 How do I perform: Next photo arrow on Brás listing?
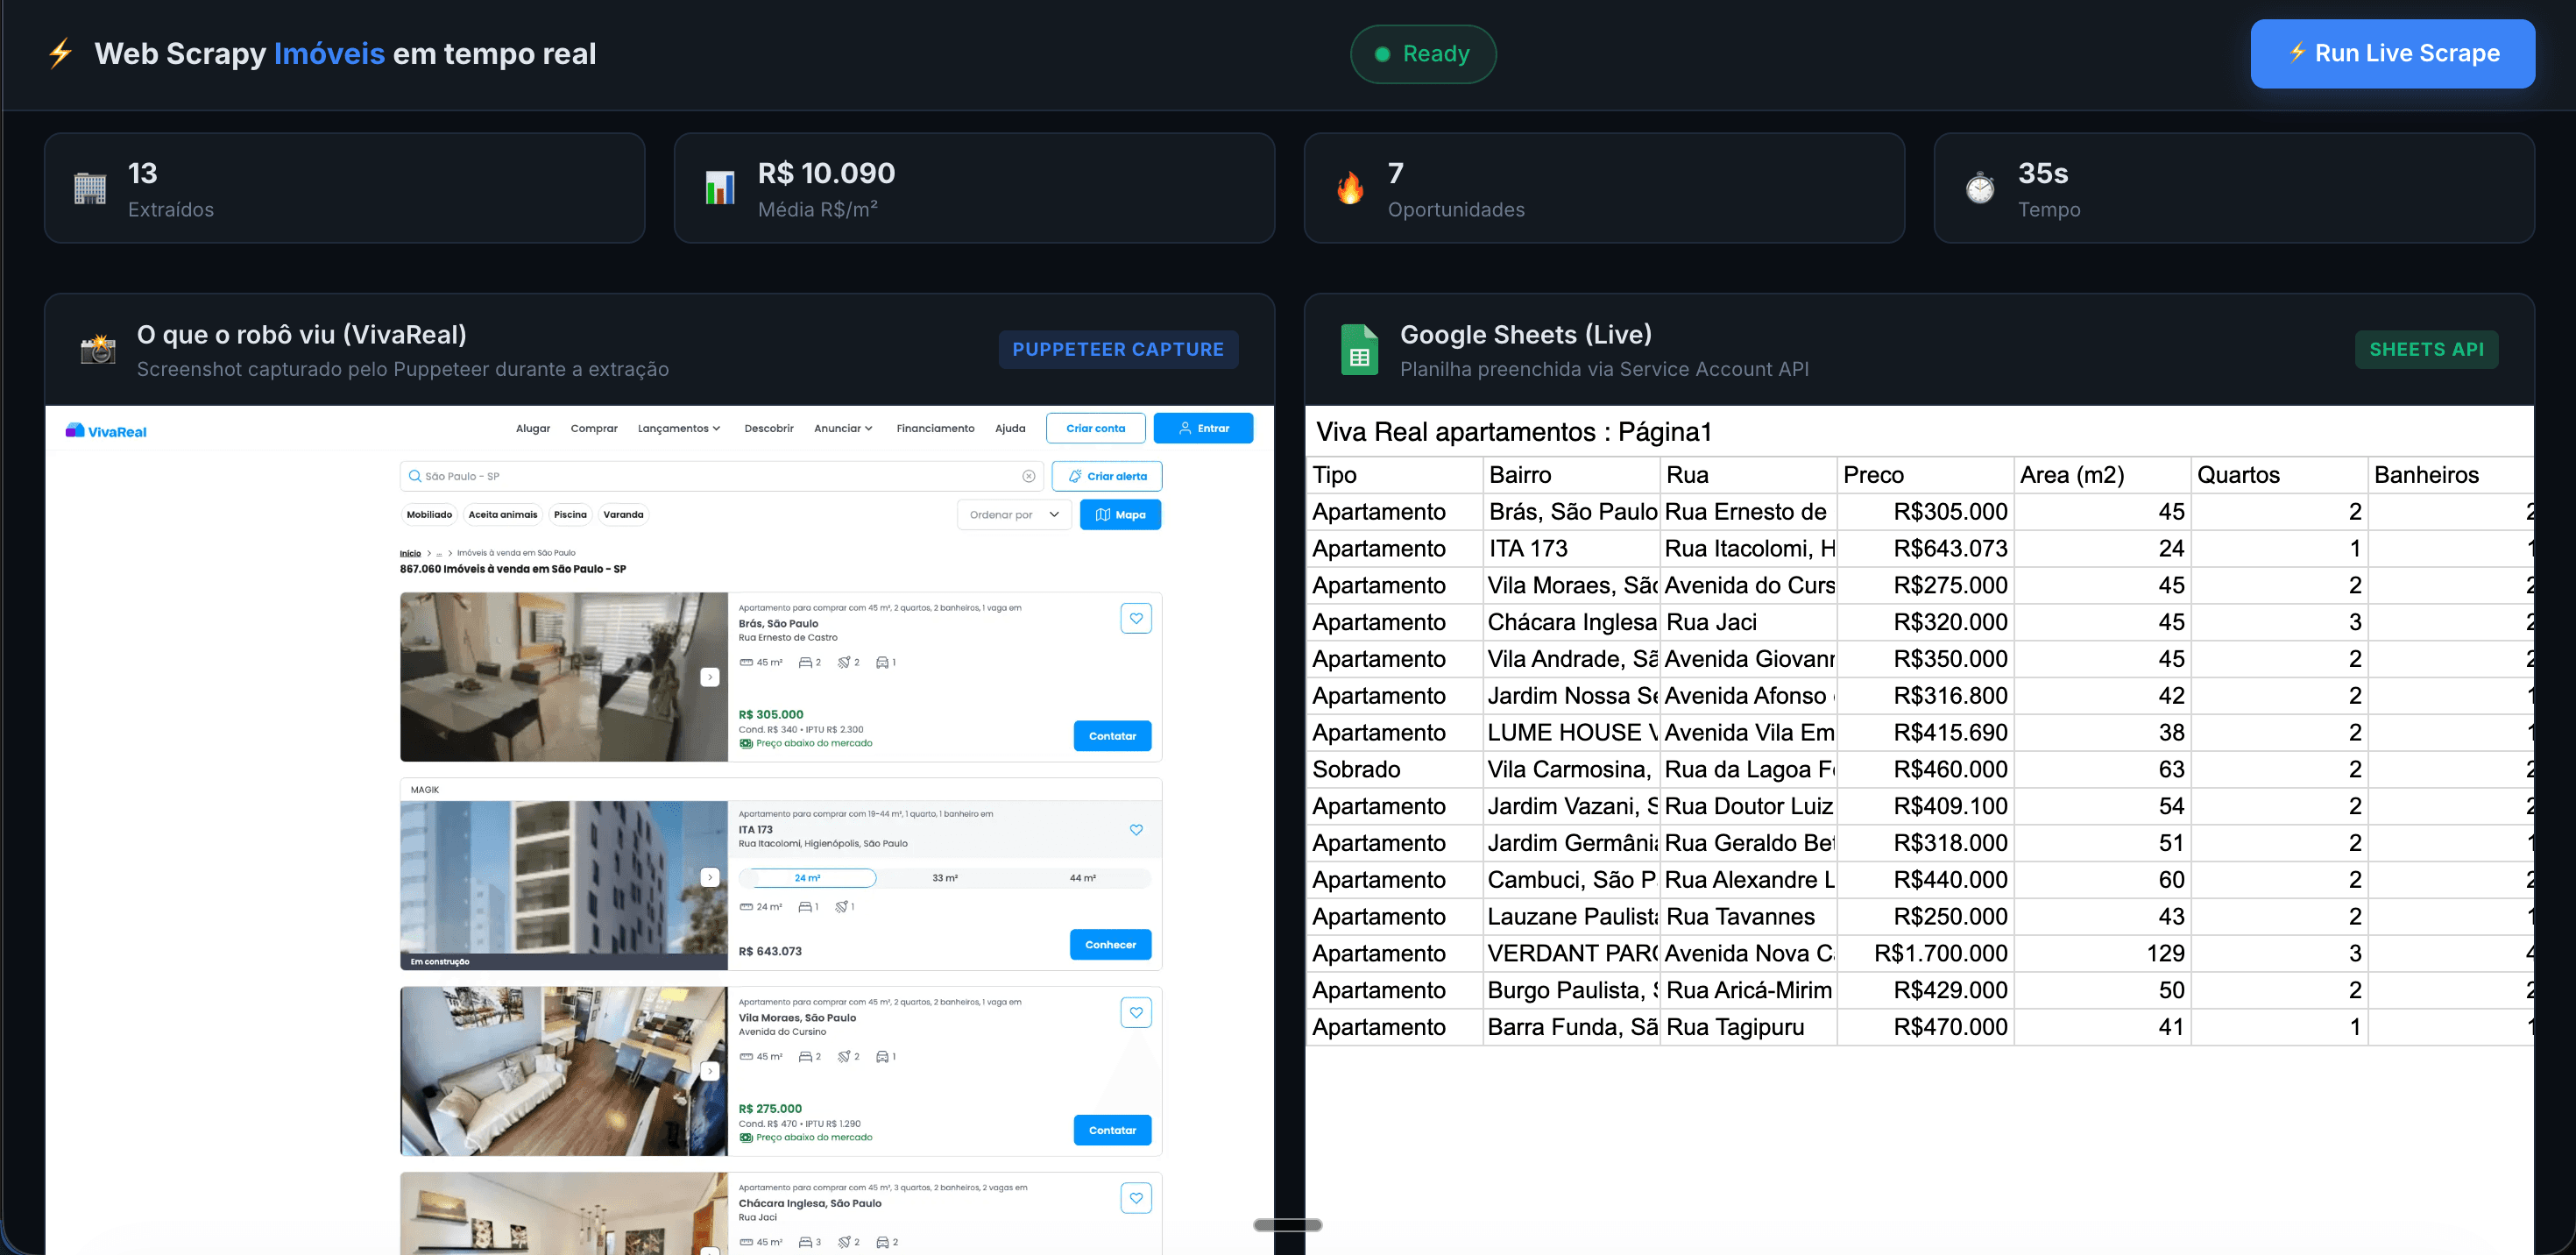click(x=710, y=677)
